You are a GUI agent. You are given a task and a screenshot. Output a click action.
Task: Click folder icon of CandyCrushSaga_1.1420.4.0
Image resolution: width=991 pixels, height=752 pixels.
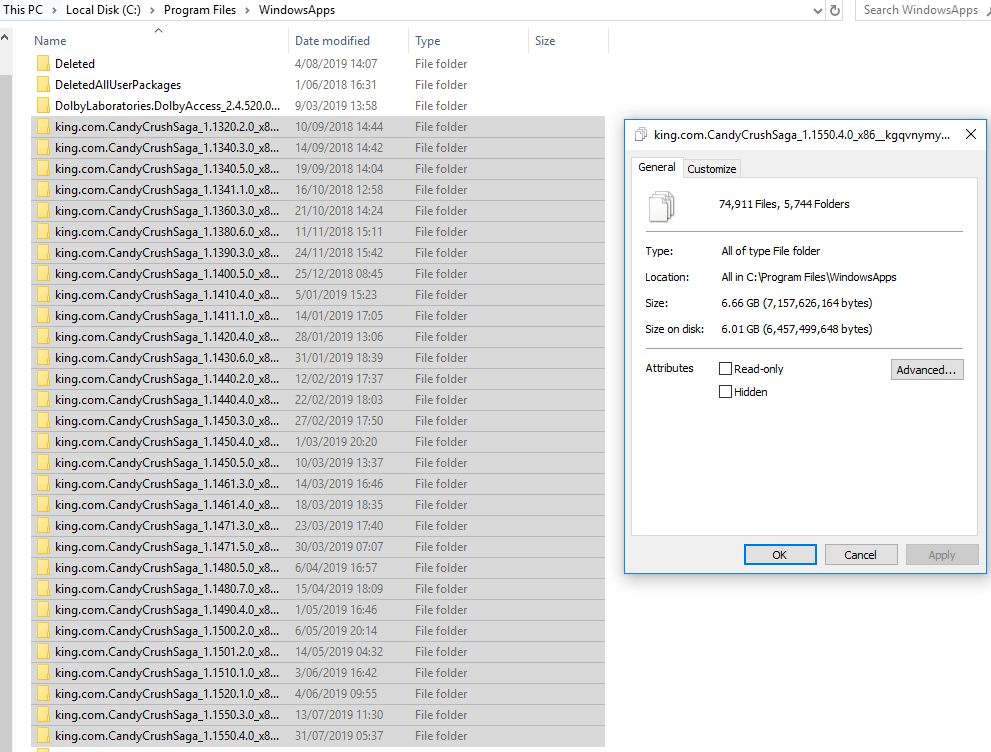[x=43, y=337]
